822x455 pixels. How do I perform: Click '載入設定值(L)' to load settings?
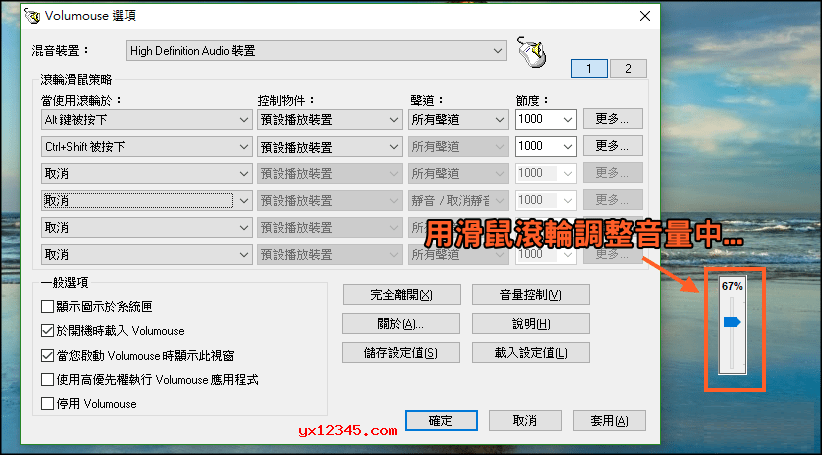pyautogui.click(x=531, y=352)
